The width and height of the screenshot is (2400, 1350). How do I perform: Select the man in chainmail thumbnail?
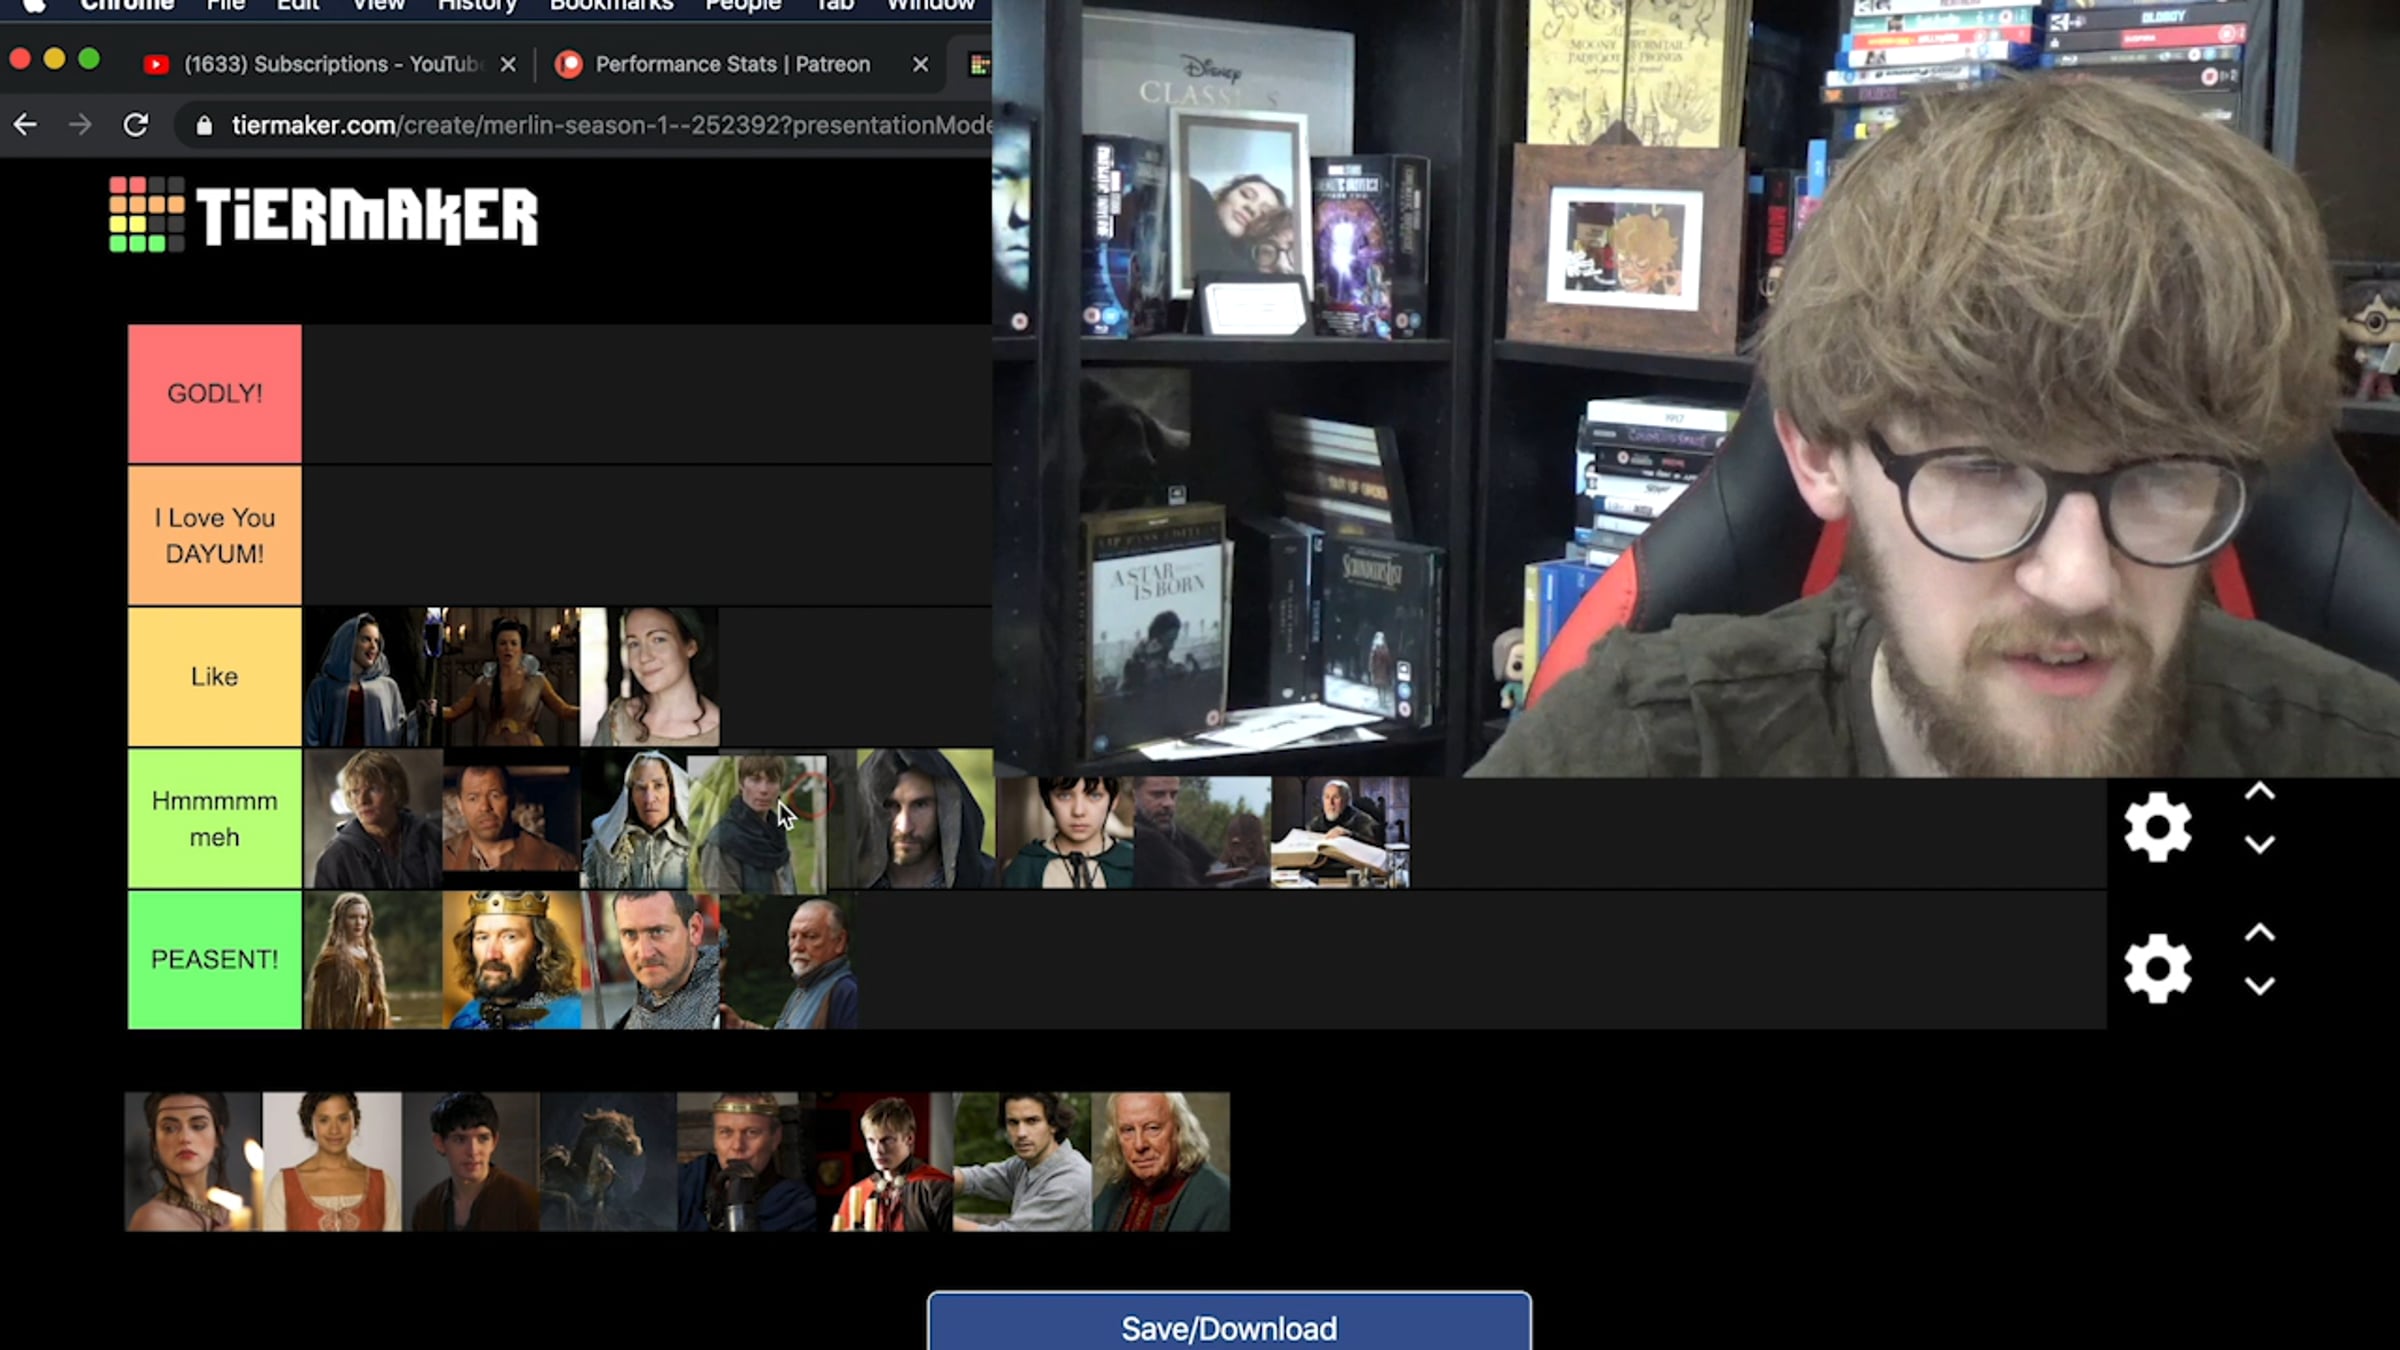[650, 960]
